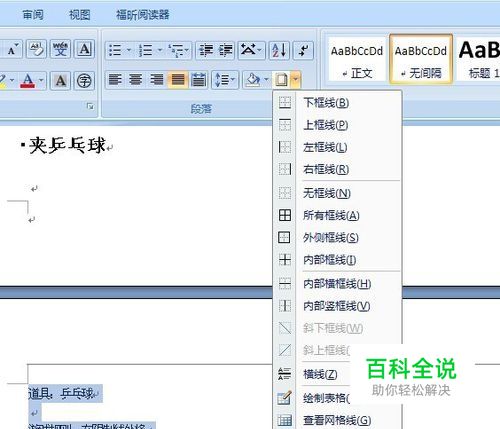
Task: Open the Chinese layout (Asian typography) button
Action: tap(251, 50)
